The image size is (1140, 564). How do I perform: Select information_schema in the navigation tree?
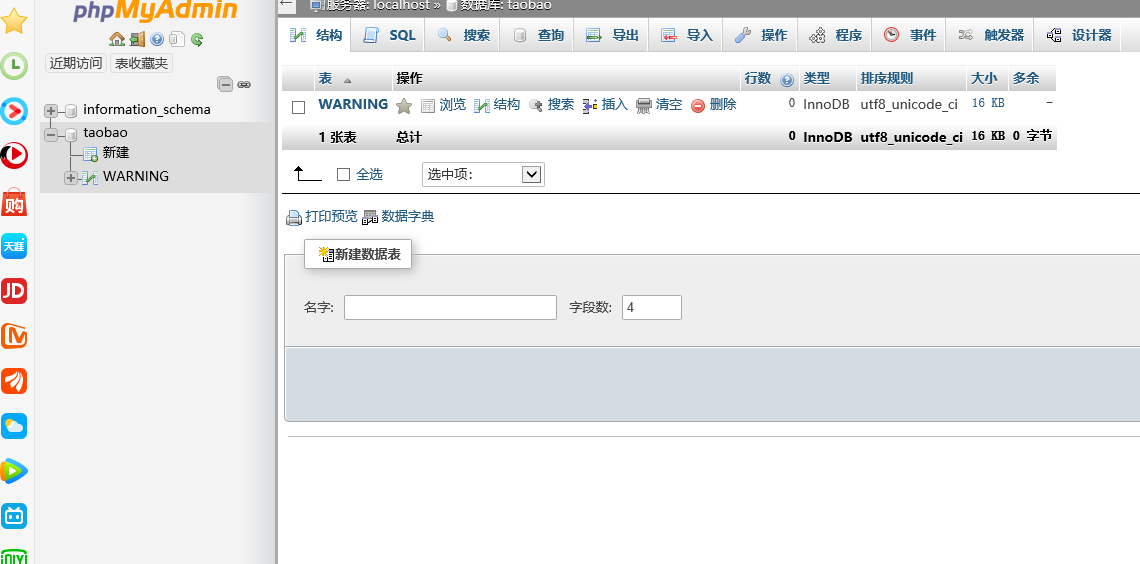(147, 110)
